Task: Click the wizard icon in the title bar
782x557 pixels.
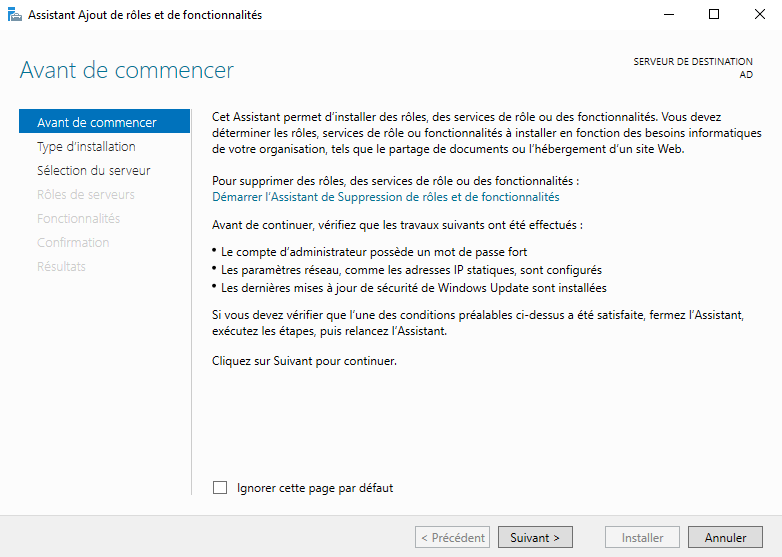Action: tap(15, 14)
